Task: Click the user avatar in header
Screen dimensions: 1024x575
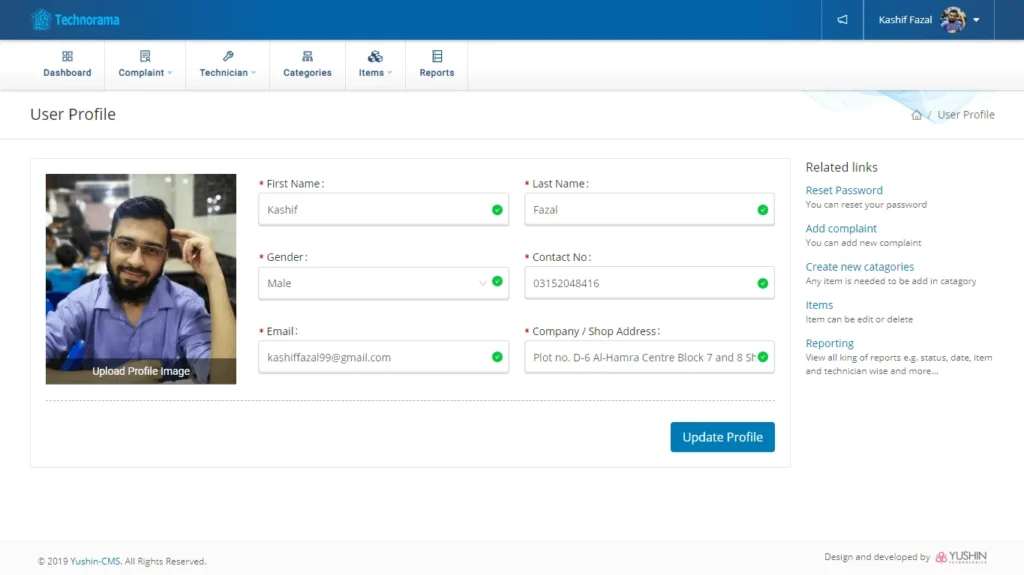Action: (x=953, y=20)
